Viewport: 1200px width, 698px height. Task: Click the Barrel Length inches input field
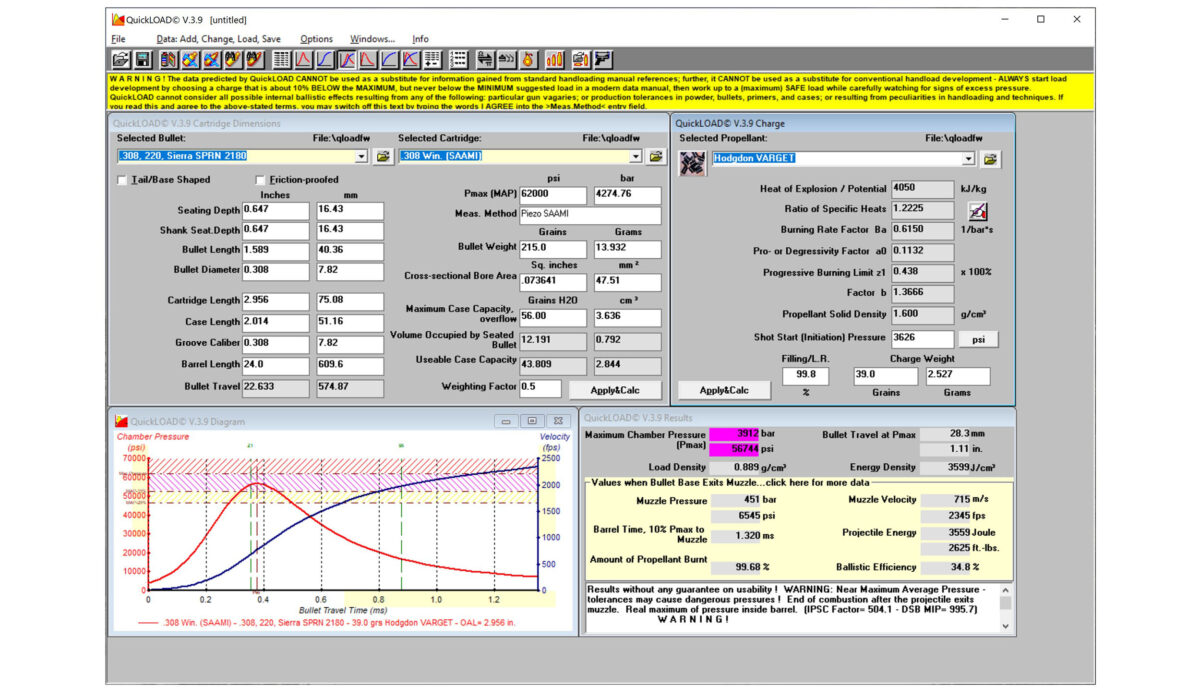tap(275, 365)
